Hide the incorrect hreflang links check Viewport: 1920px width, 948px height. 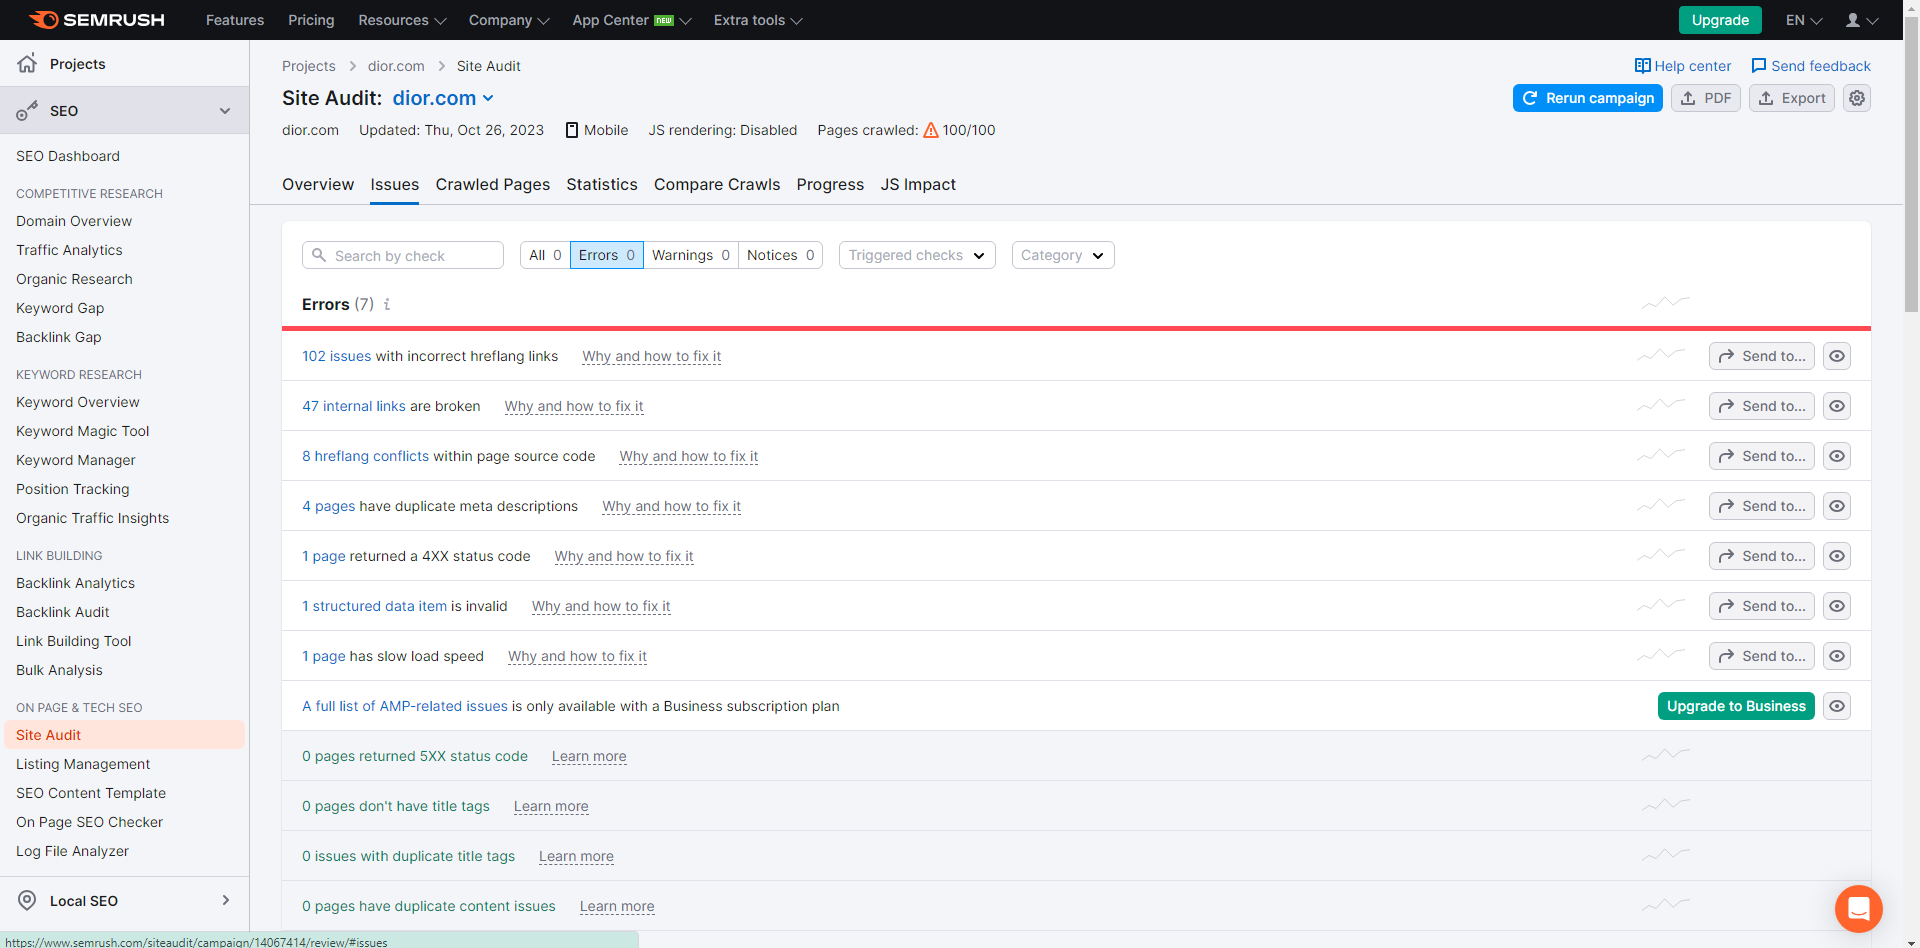[1837, 356]
